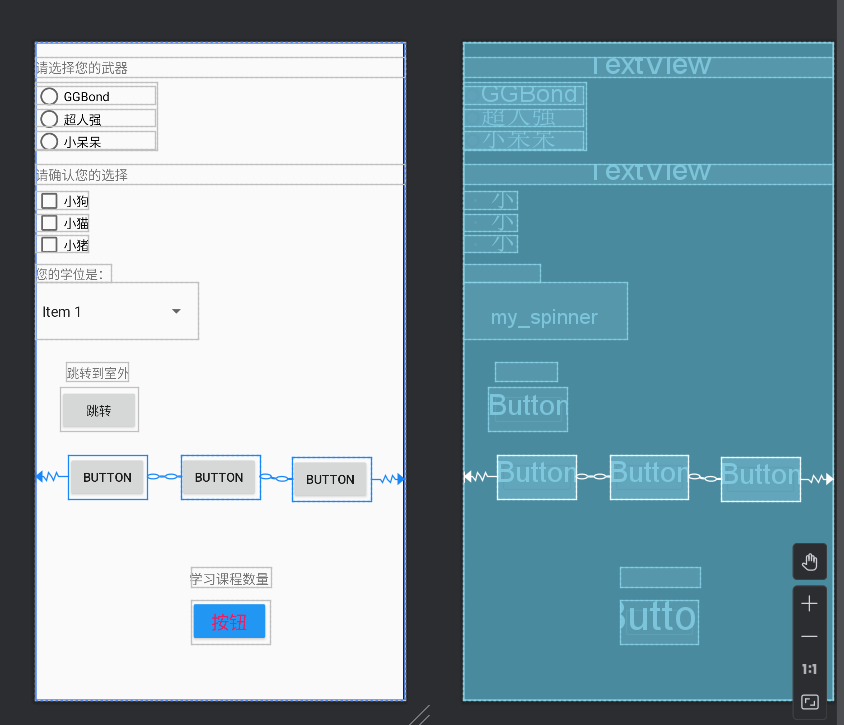Open the Item 1 spinner dropdown
This screenshot has width=844, height=725.
tap(117, 311)
